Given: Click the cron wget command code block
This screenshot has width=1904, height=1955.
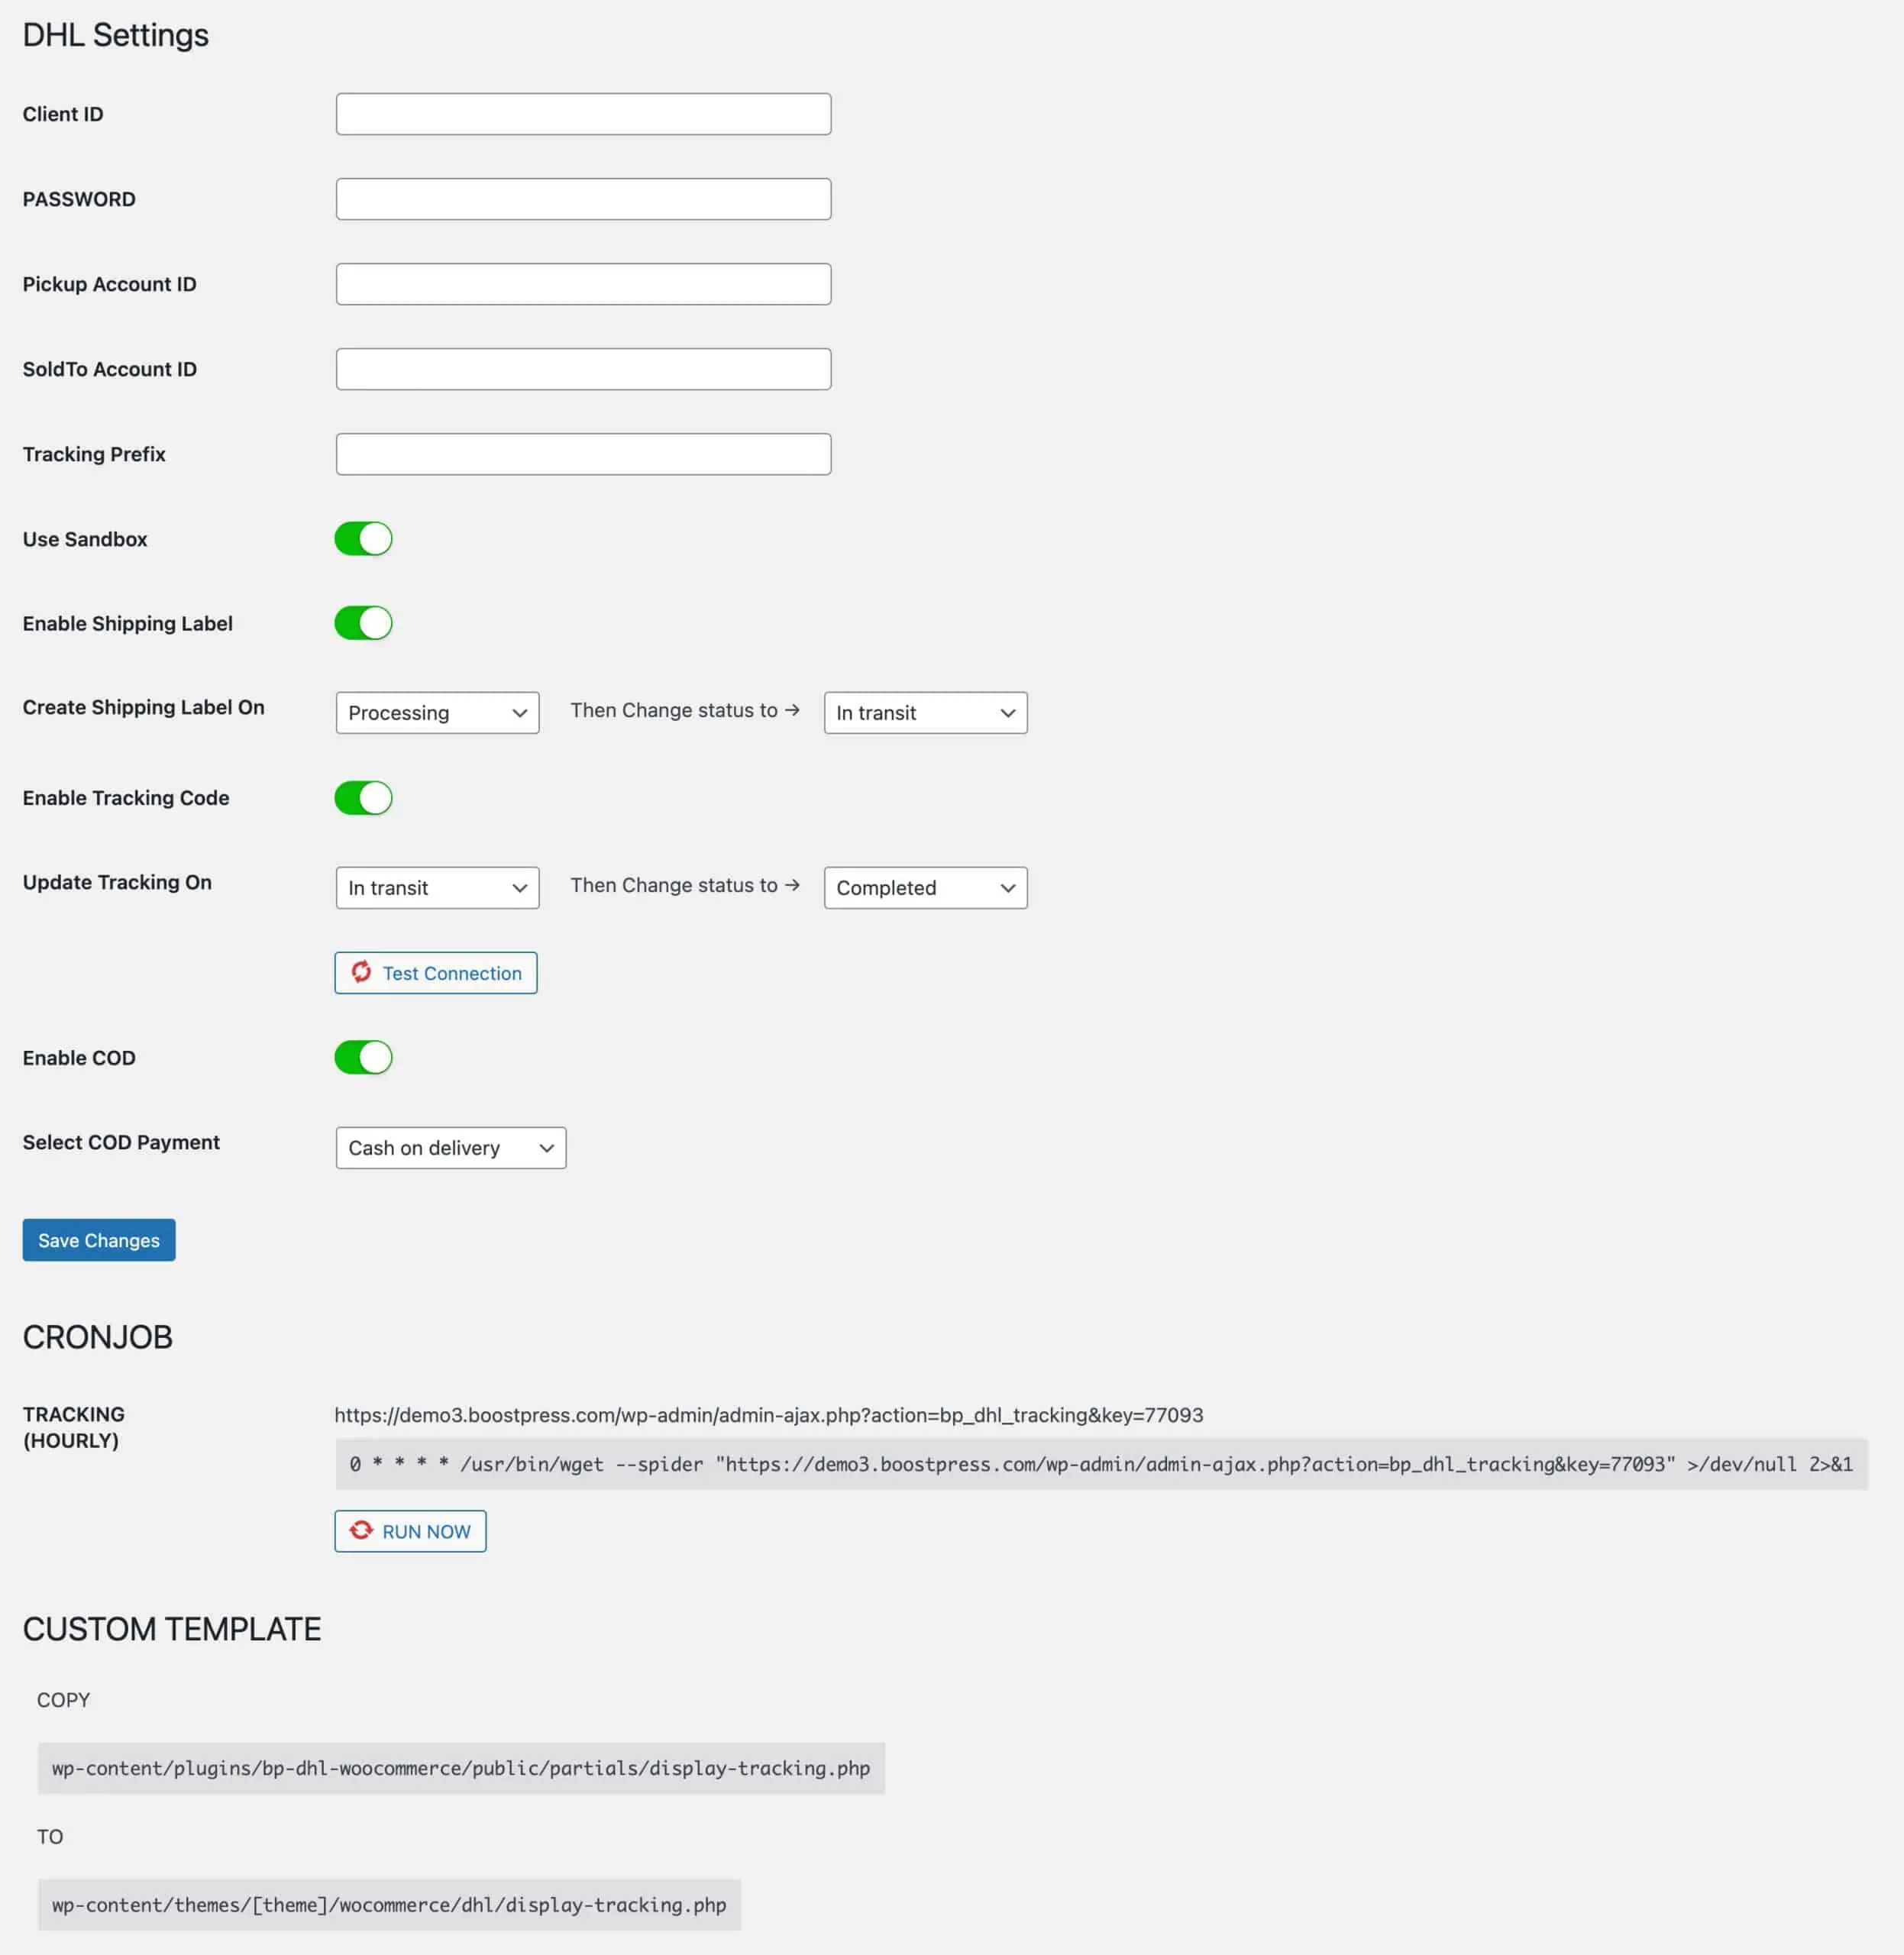Looking at the screenshot, I should 1100,1464.
